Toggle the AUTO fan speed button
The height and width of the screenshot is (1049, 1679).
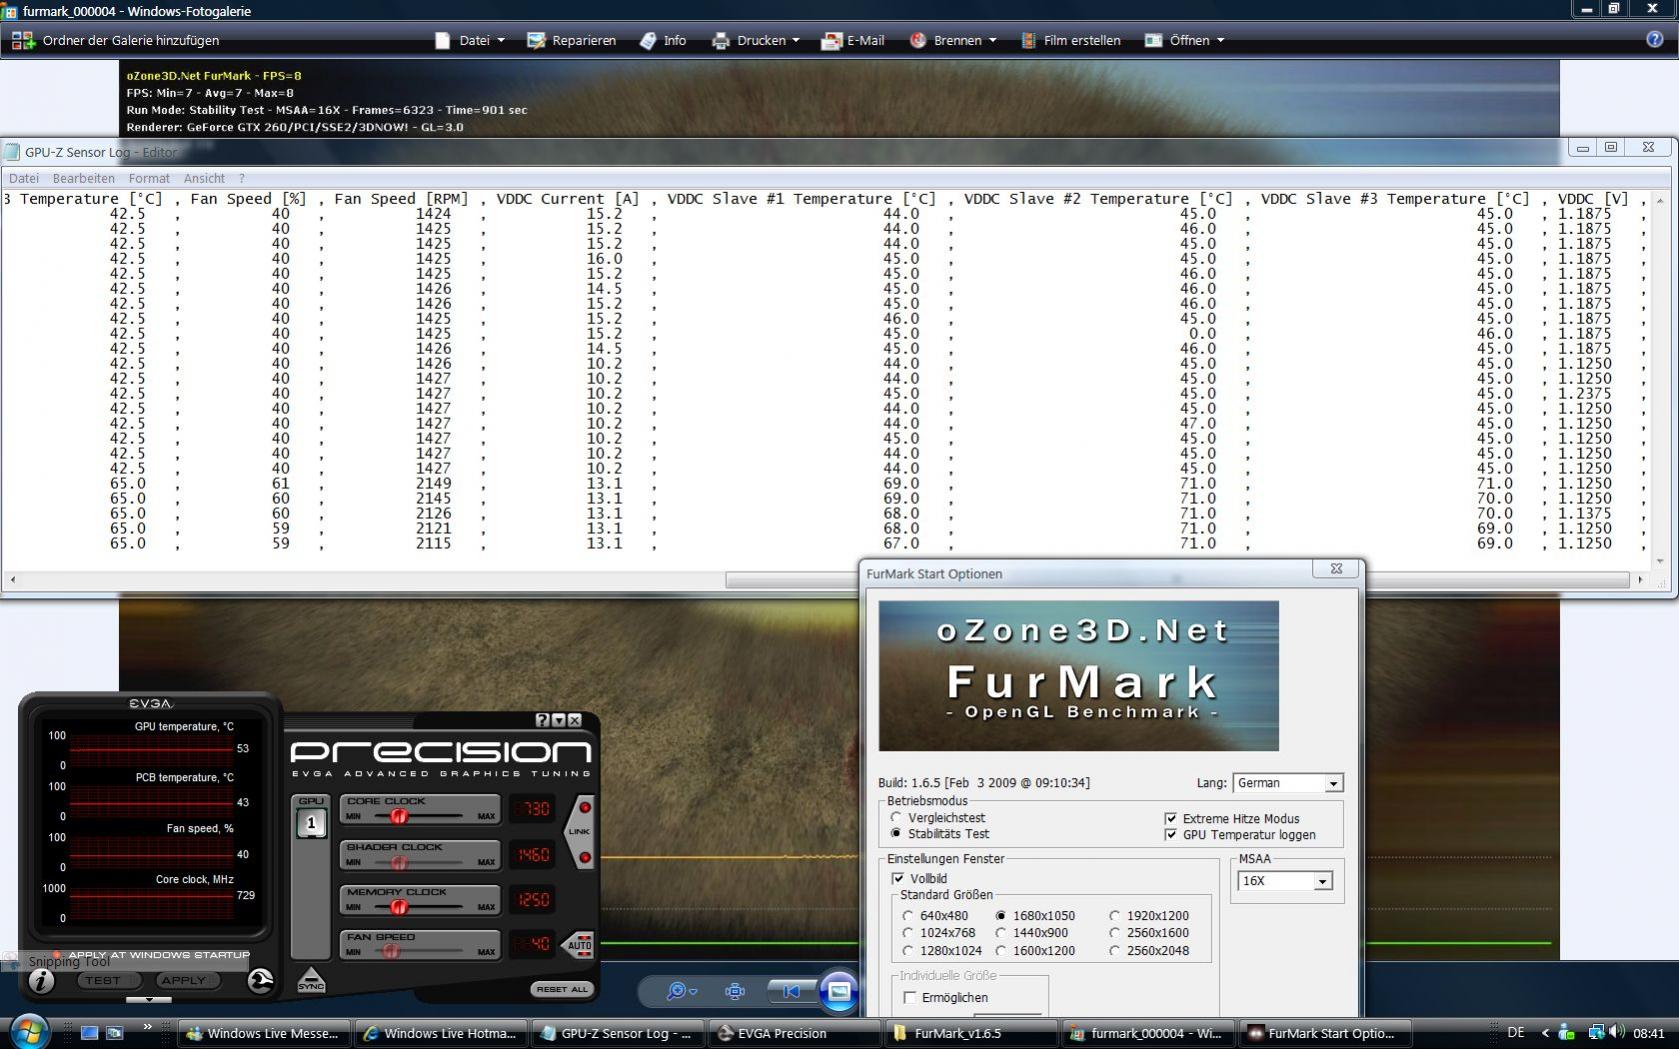pyautogui.click(x=579, y=944)
